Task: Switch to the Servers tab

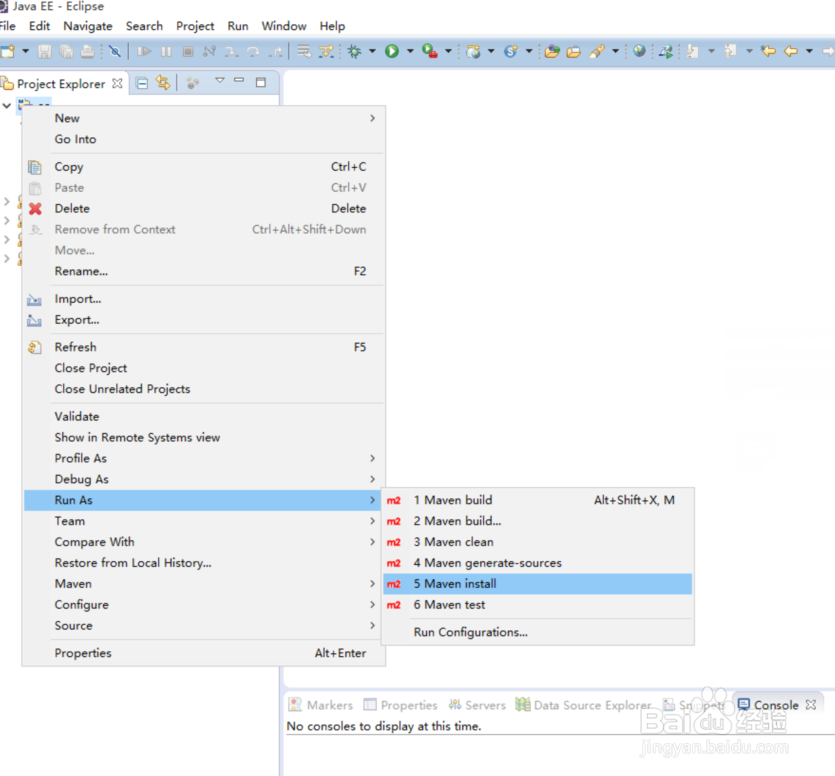Action: point(477,705)
